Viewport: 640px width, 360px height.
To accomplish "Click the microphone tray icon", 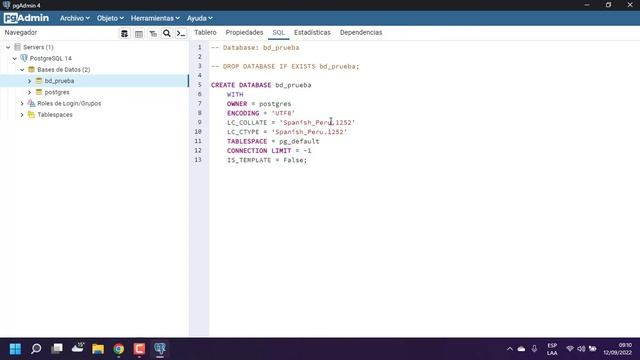I will pos(534,349).
